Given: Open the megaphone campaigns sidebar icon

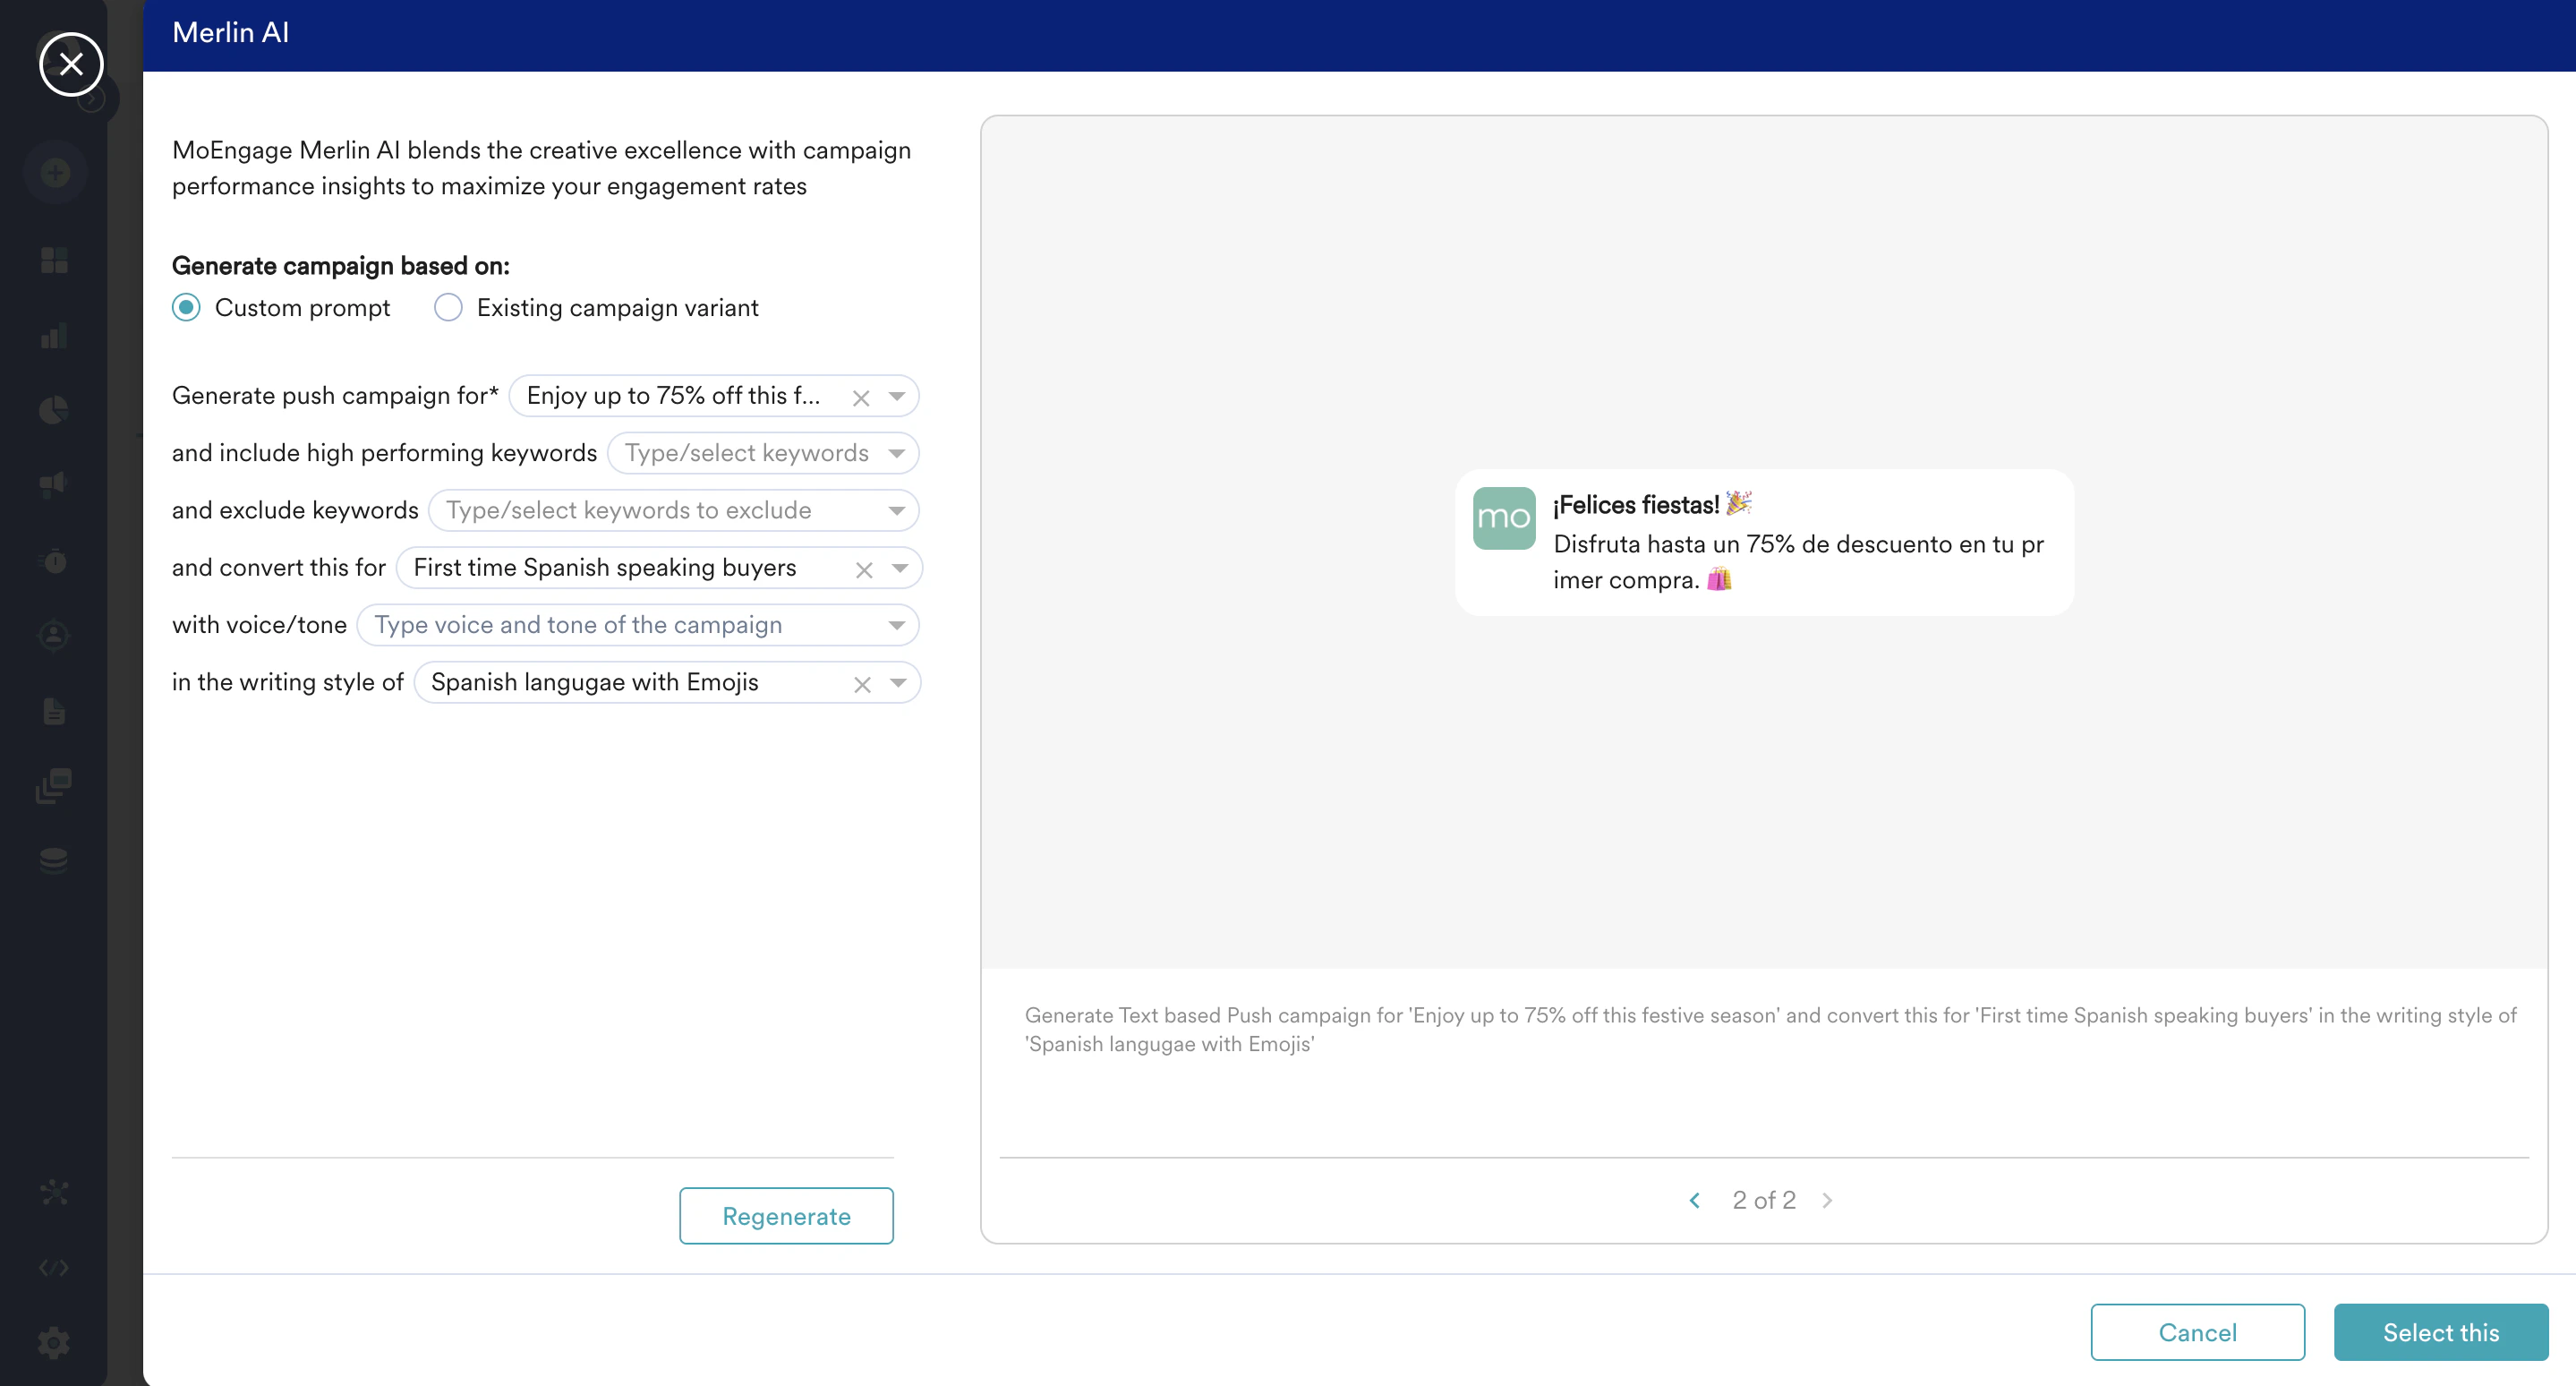Looking at the screenshot, I should pyautogui.click(x=54, y=485).
